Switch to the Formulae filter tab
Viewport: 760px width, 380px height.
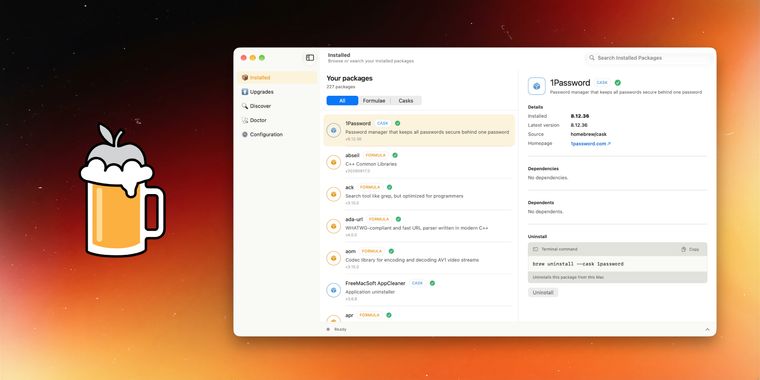click(374, 101)
